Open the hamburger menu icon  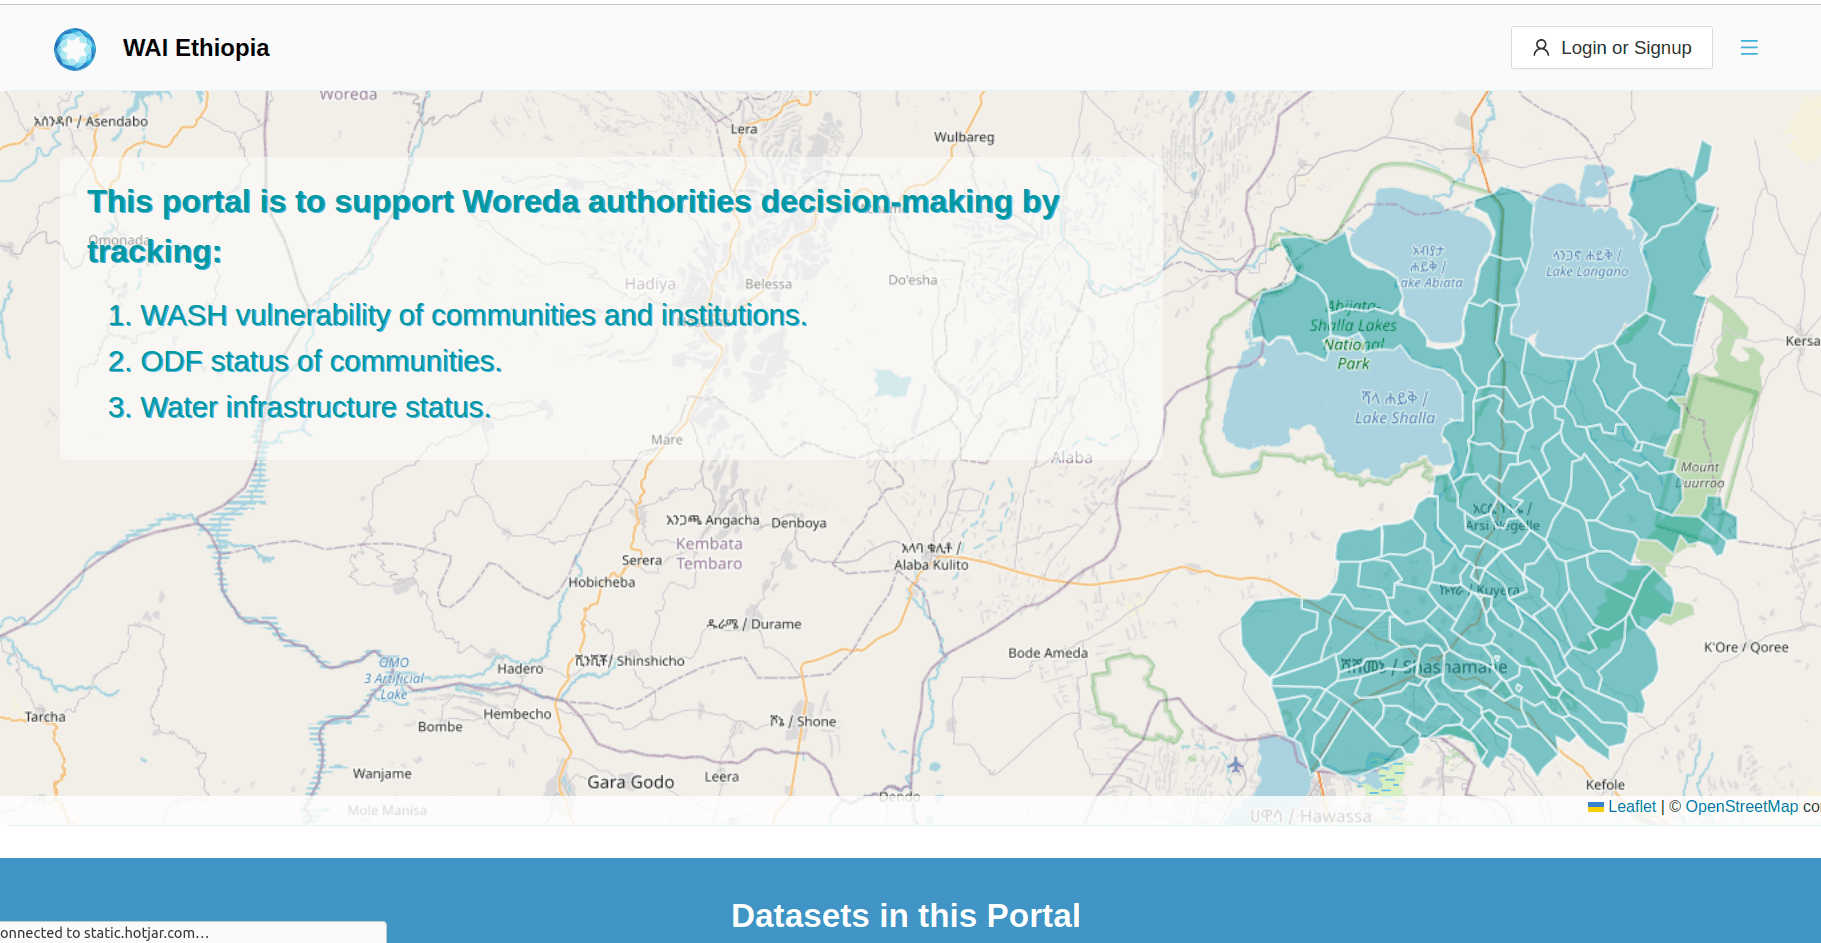1749,48
